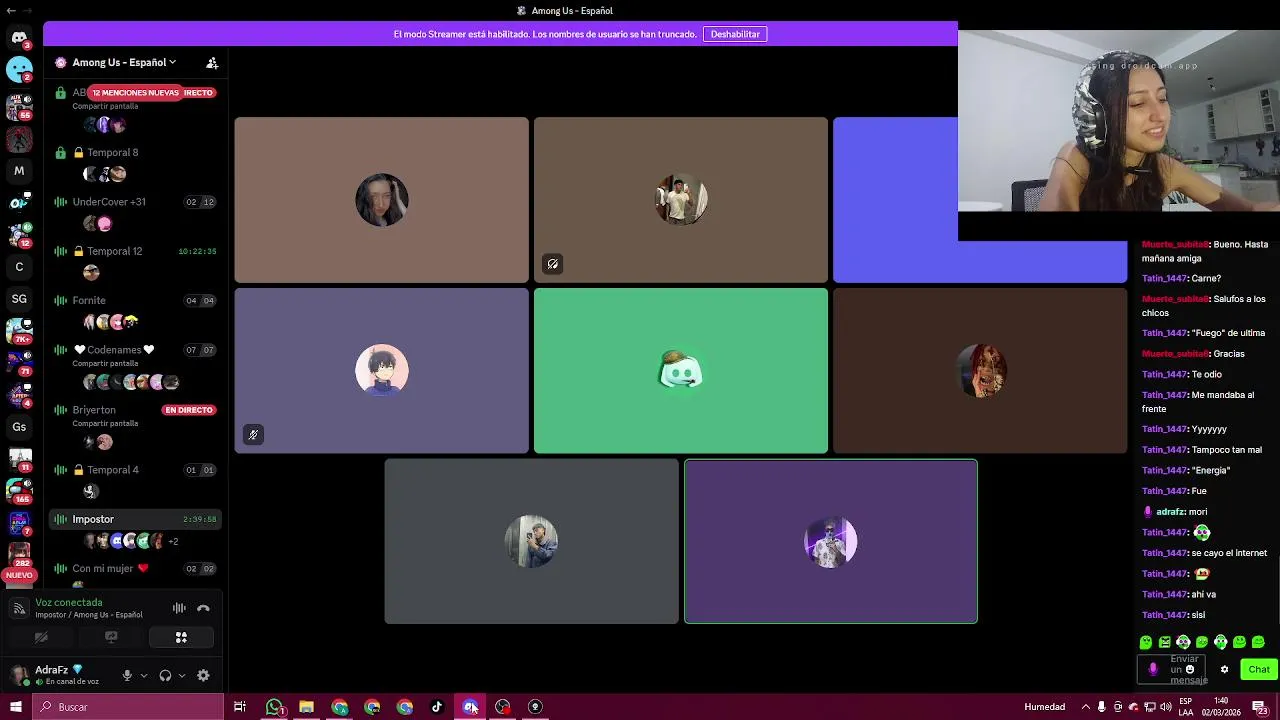Pick the last green emote in emote row

(1258, 642)
